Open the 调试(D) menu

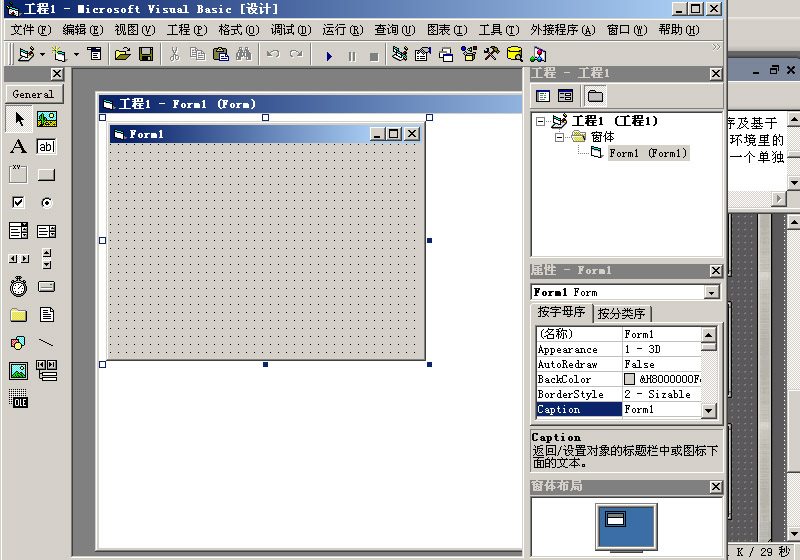tap(291, 30)
